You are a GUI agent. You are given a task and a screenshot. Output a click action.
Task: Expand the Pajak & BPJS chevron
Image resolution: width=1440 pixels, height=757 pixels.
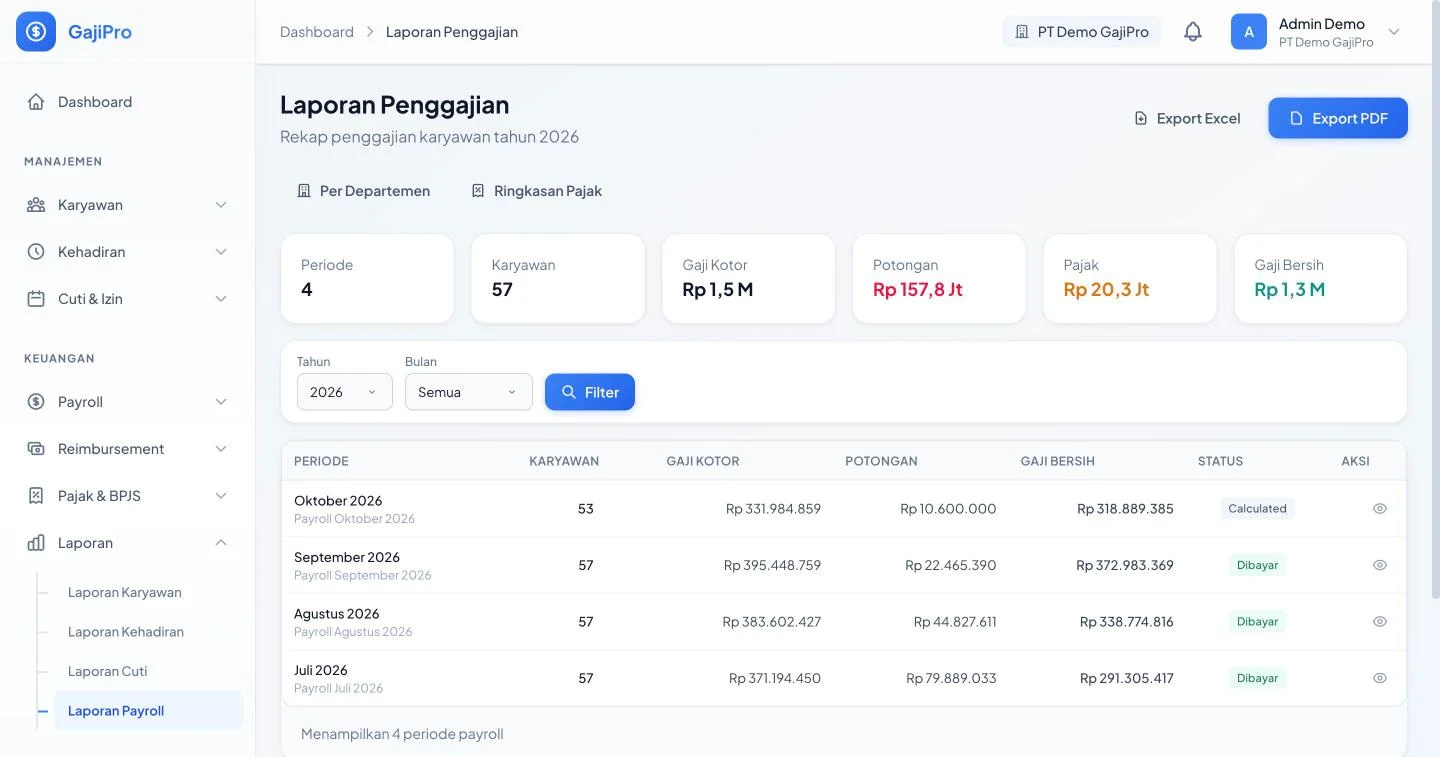coord(221,496)
